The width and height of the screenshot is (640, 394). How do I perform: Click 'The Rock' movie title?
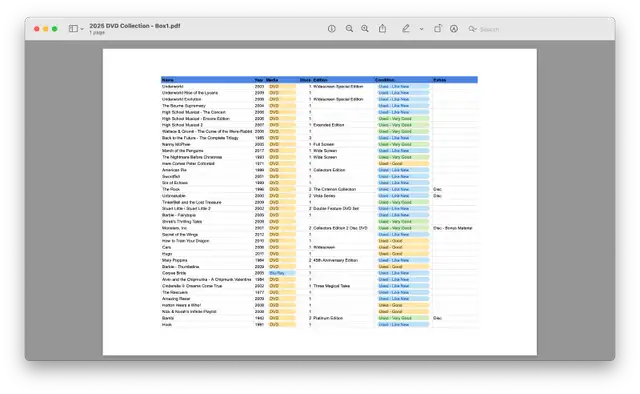[171, 189]
